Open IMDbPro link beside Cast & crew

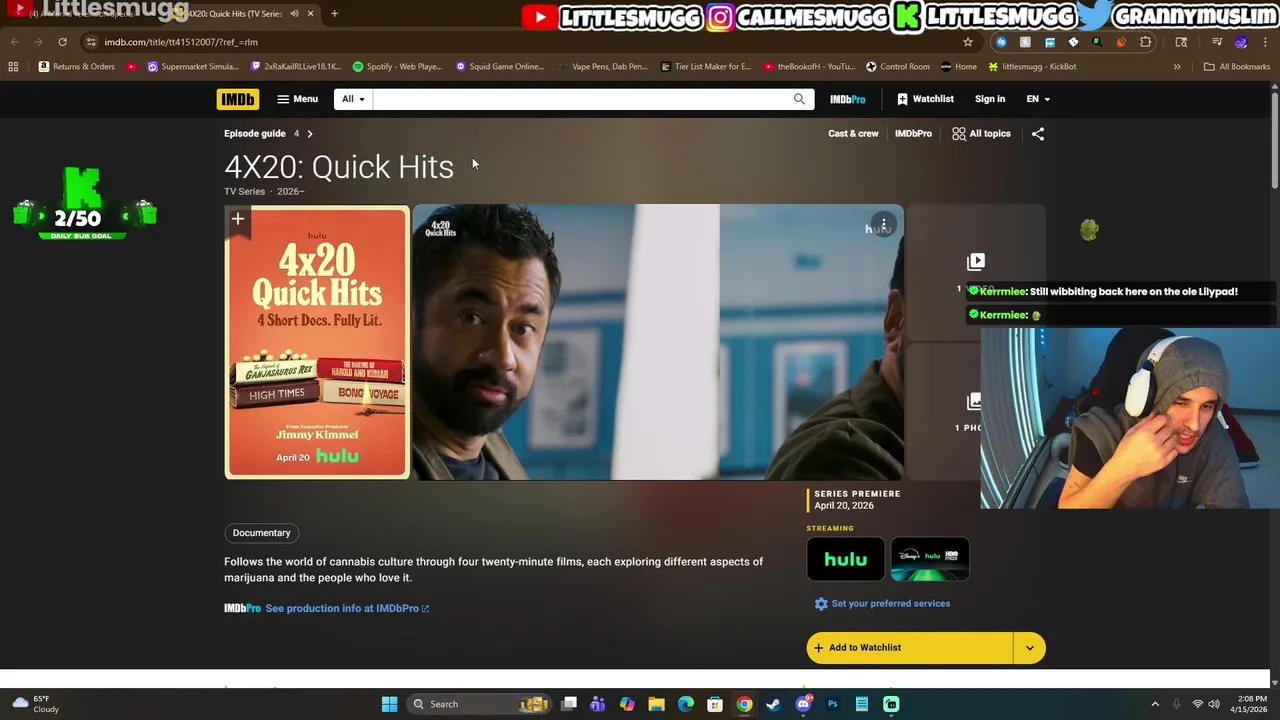(x=913, y=133)
